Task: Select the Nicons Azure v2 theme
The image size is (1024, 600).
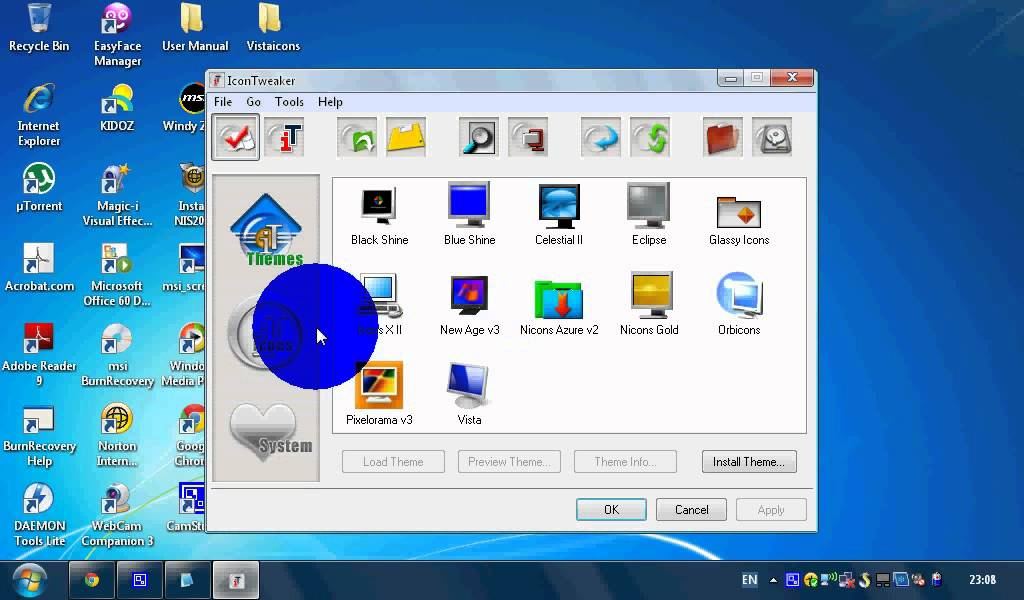Action: tap(559, 307)
